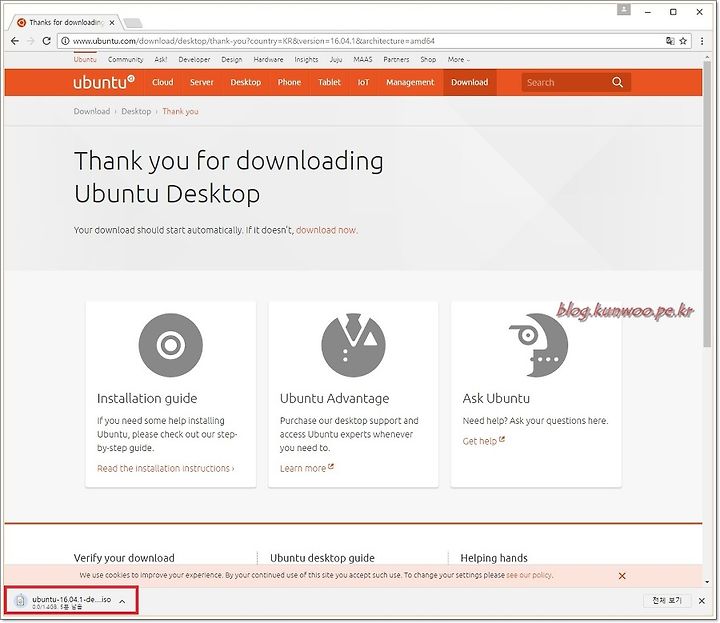Screen dimensions: 720x623
Task: Open the Tablet menu item
Action: tap(329, 82)
